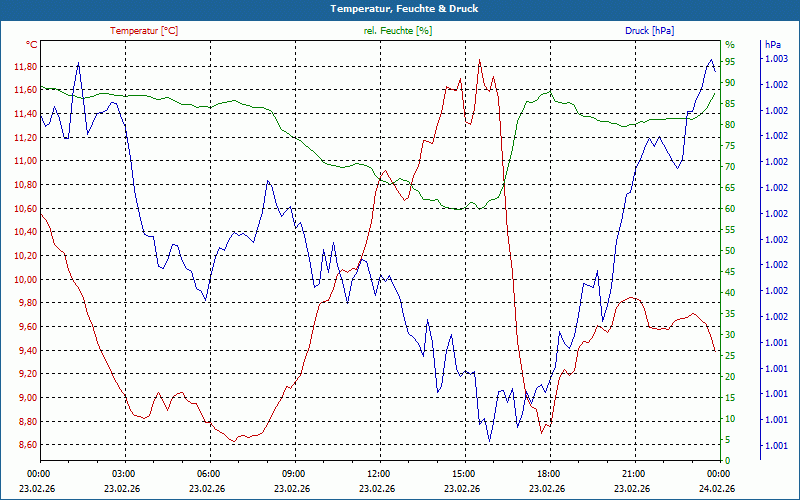Click the chart title 'Temperatur, Feuchte & Druck'
Image resolution: width=800 pixels, height=500 pixels.
pos(399,9)
